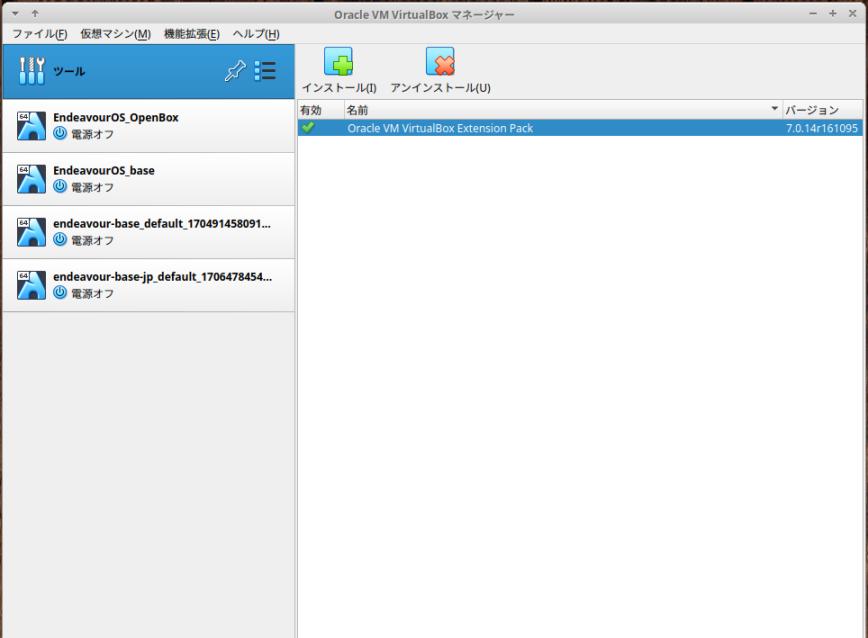Select endeavour-base_default_170491458091... name
The width and height of the screenshot is (868, 638).
162,224
